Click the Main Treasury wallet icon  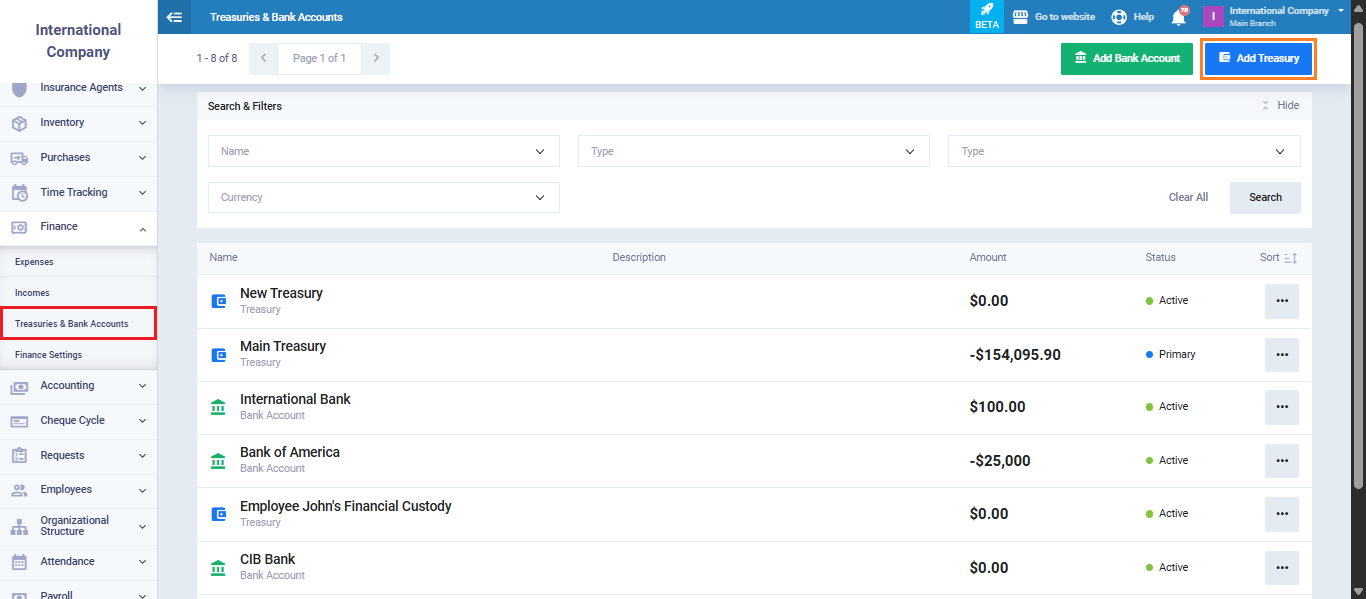pos(219,354)
